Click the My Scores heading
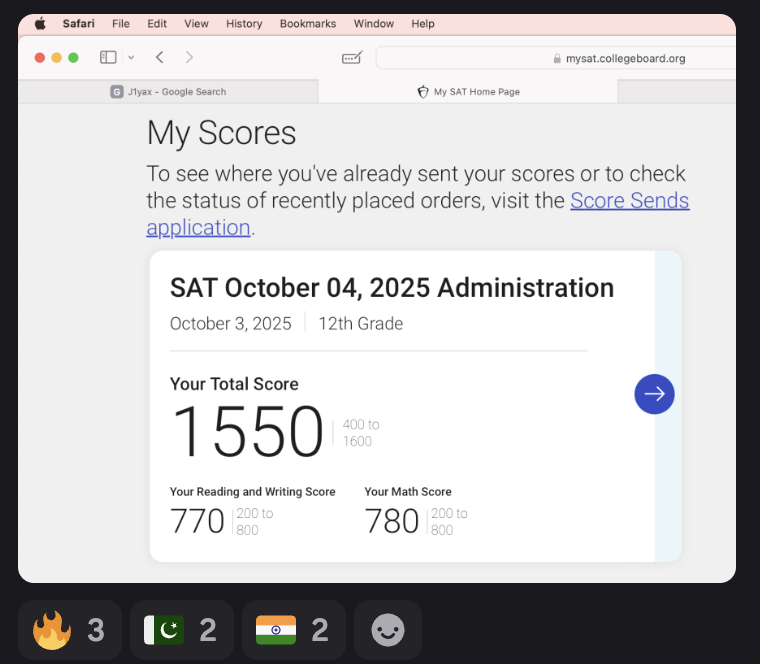 [222, 133]
